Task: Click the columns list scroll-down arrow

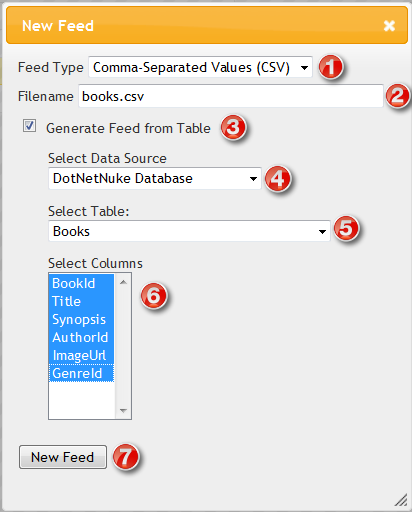Action: (123, 410)
